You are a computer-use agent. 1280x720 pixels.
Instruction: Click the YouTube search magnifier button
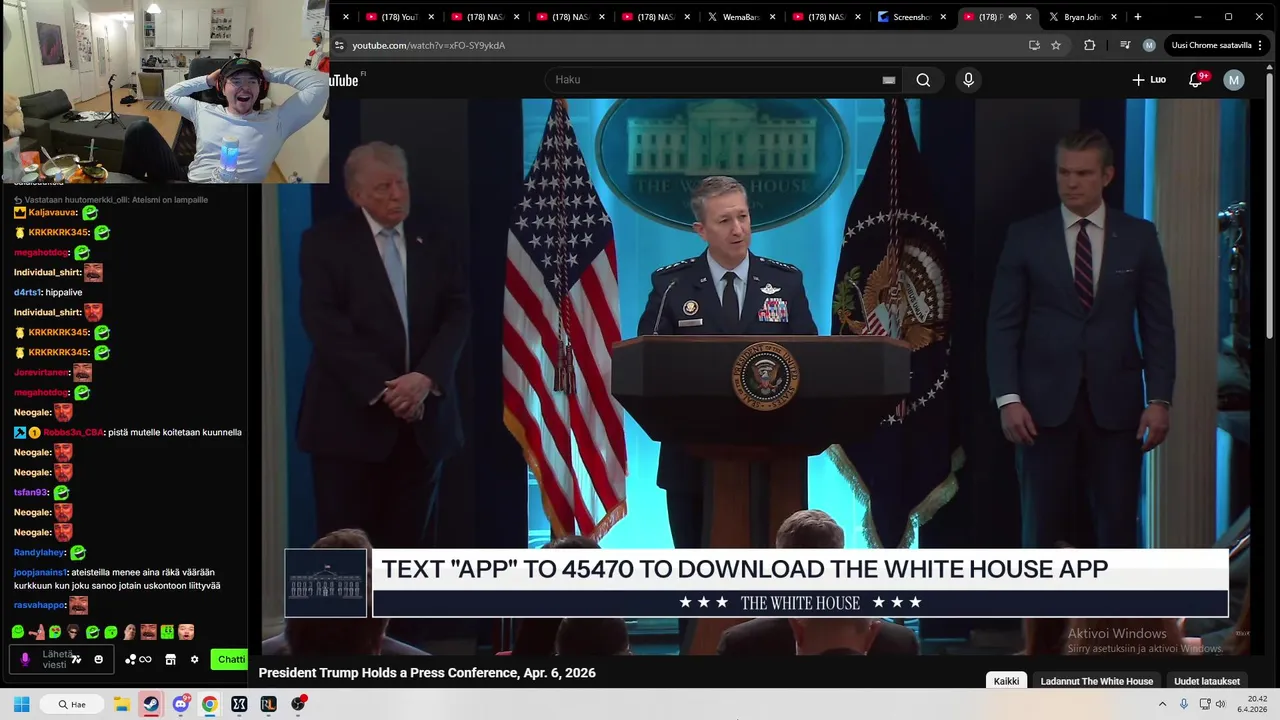tap(923, 80)
